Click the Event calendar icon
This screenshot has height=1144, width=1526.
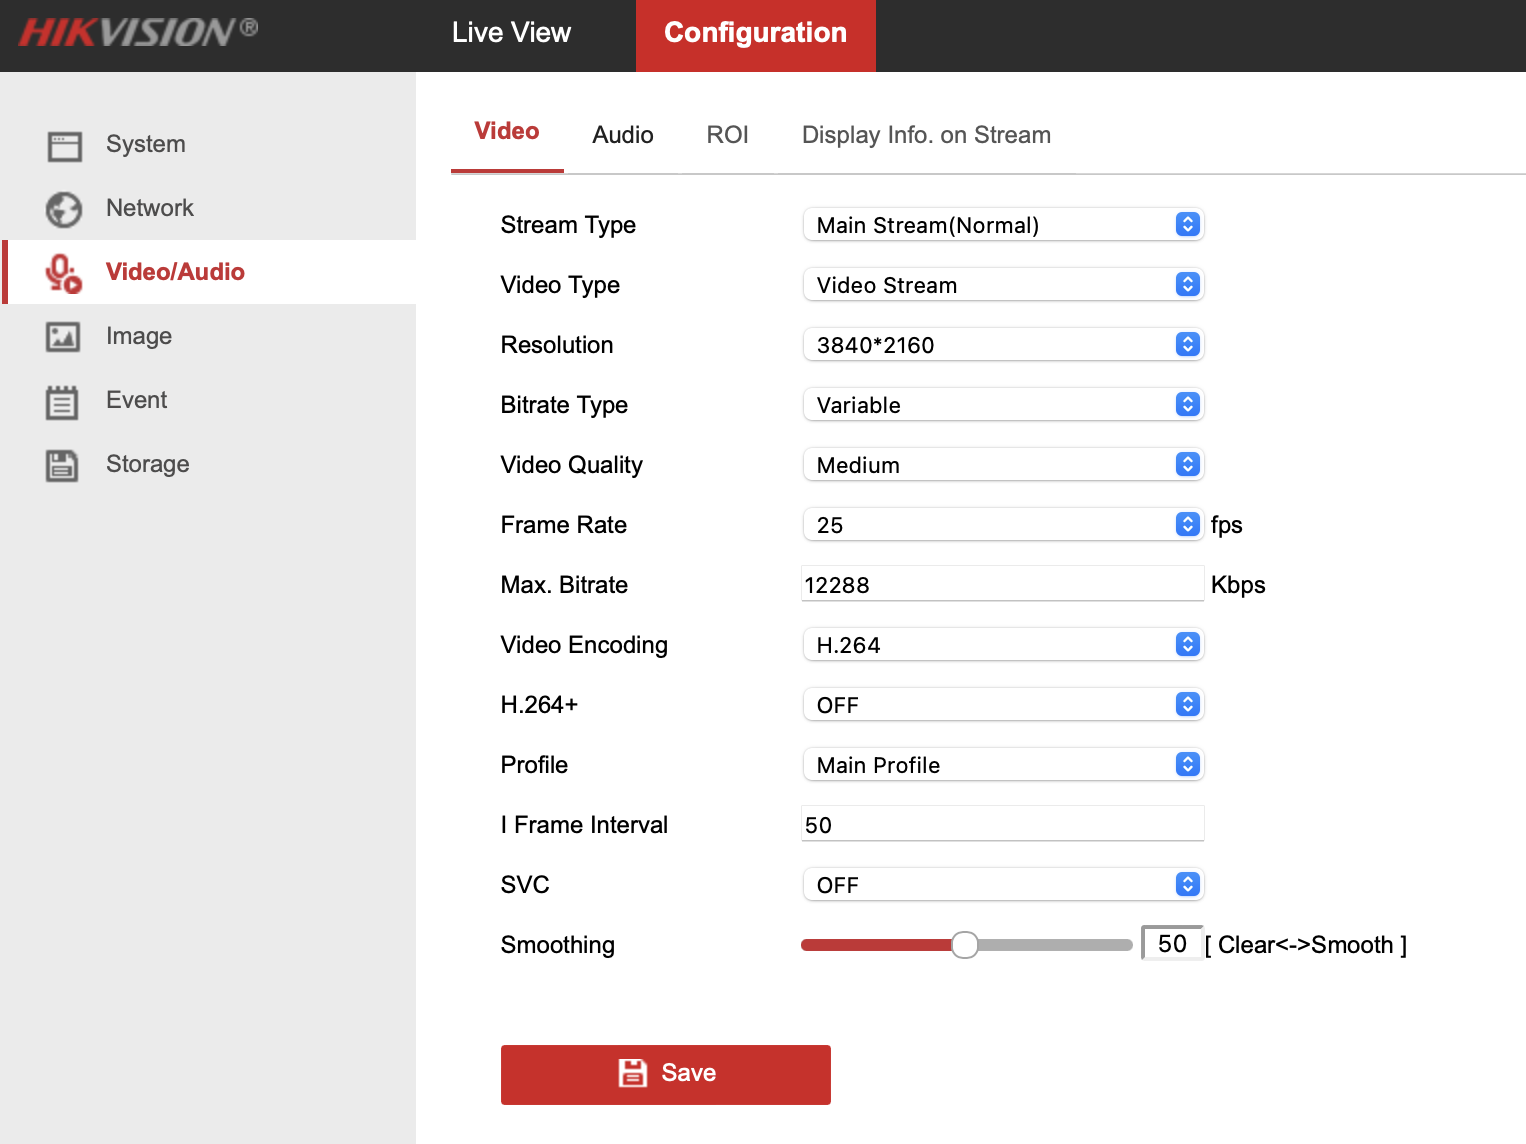point(63,401)
